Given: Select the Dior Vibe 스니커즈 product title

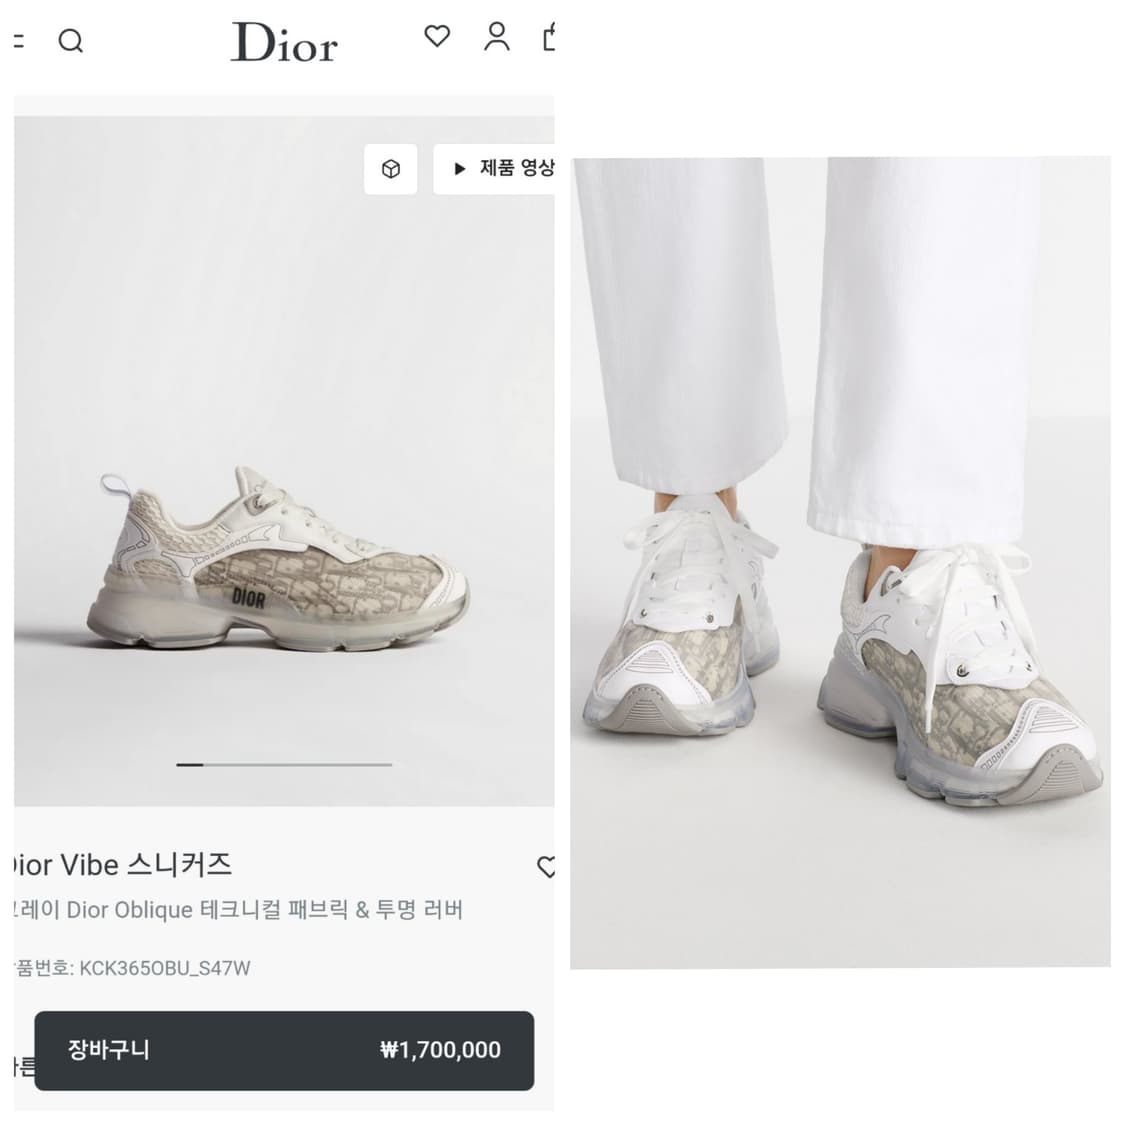Looking at the screenshot, I should 122,865.
